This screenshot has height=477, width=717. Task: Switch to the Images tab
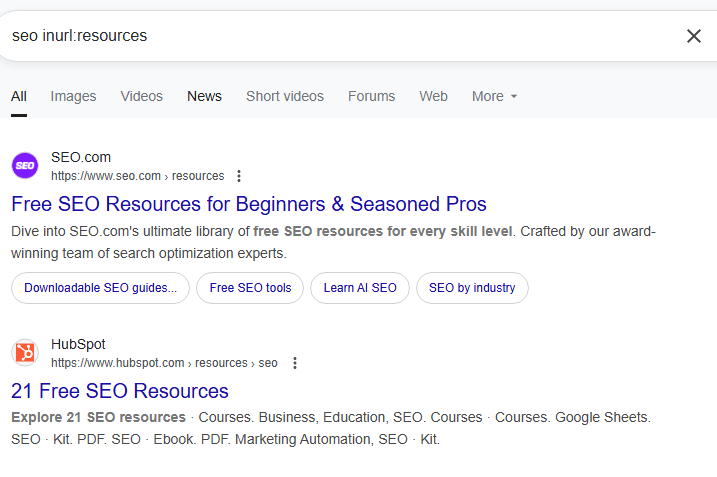[x=73, y=96]
